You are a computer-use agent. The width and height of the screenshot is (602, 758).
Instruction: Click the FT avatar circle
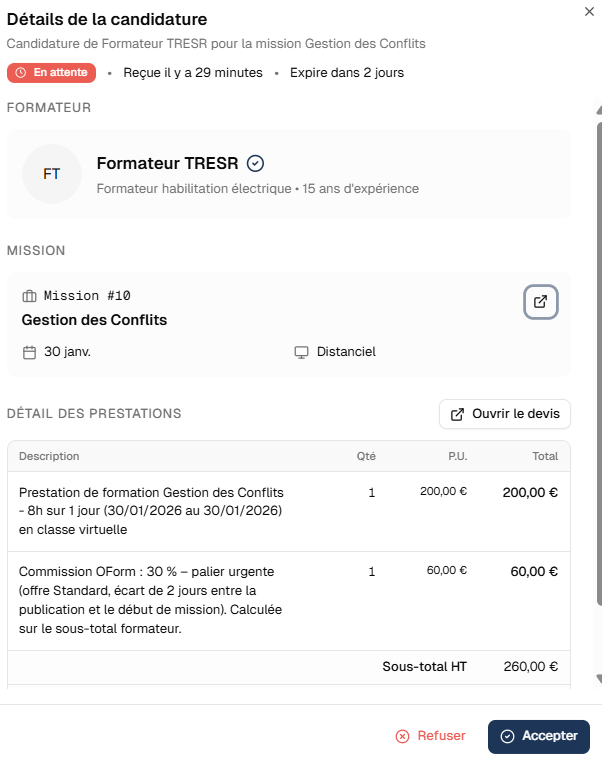coord(52,174)
